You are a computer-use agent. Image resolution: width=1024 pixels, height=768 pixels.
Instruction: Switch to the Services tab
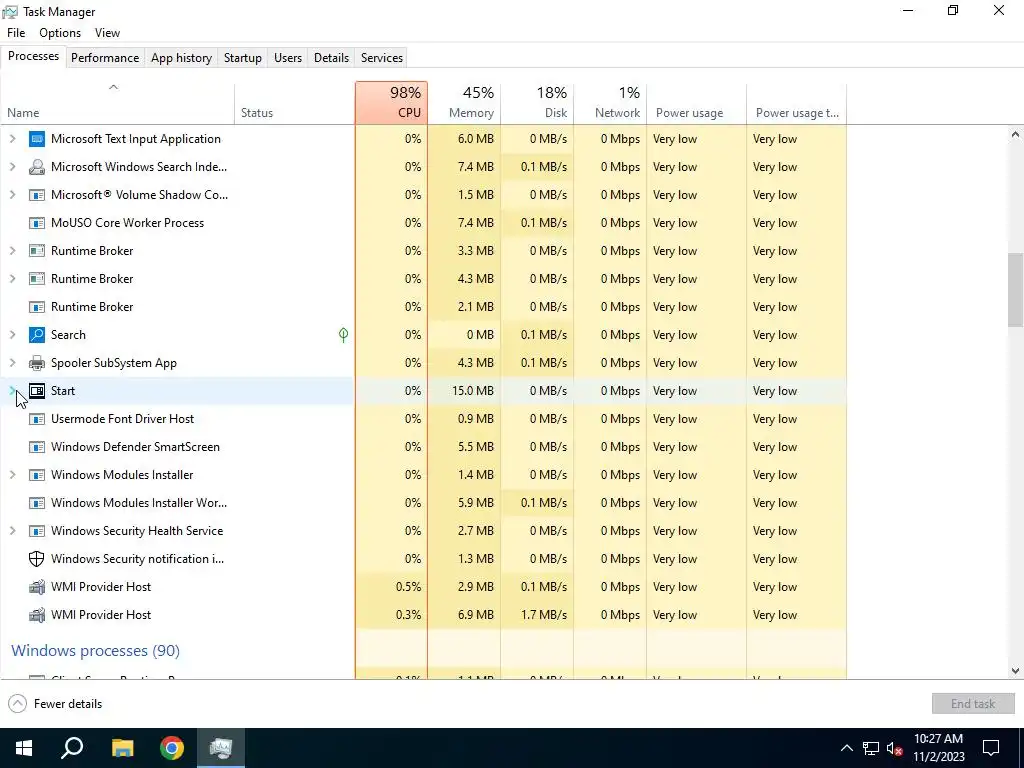(x=382, y=57)
